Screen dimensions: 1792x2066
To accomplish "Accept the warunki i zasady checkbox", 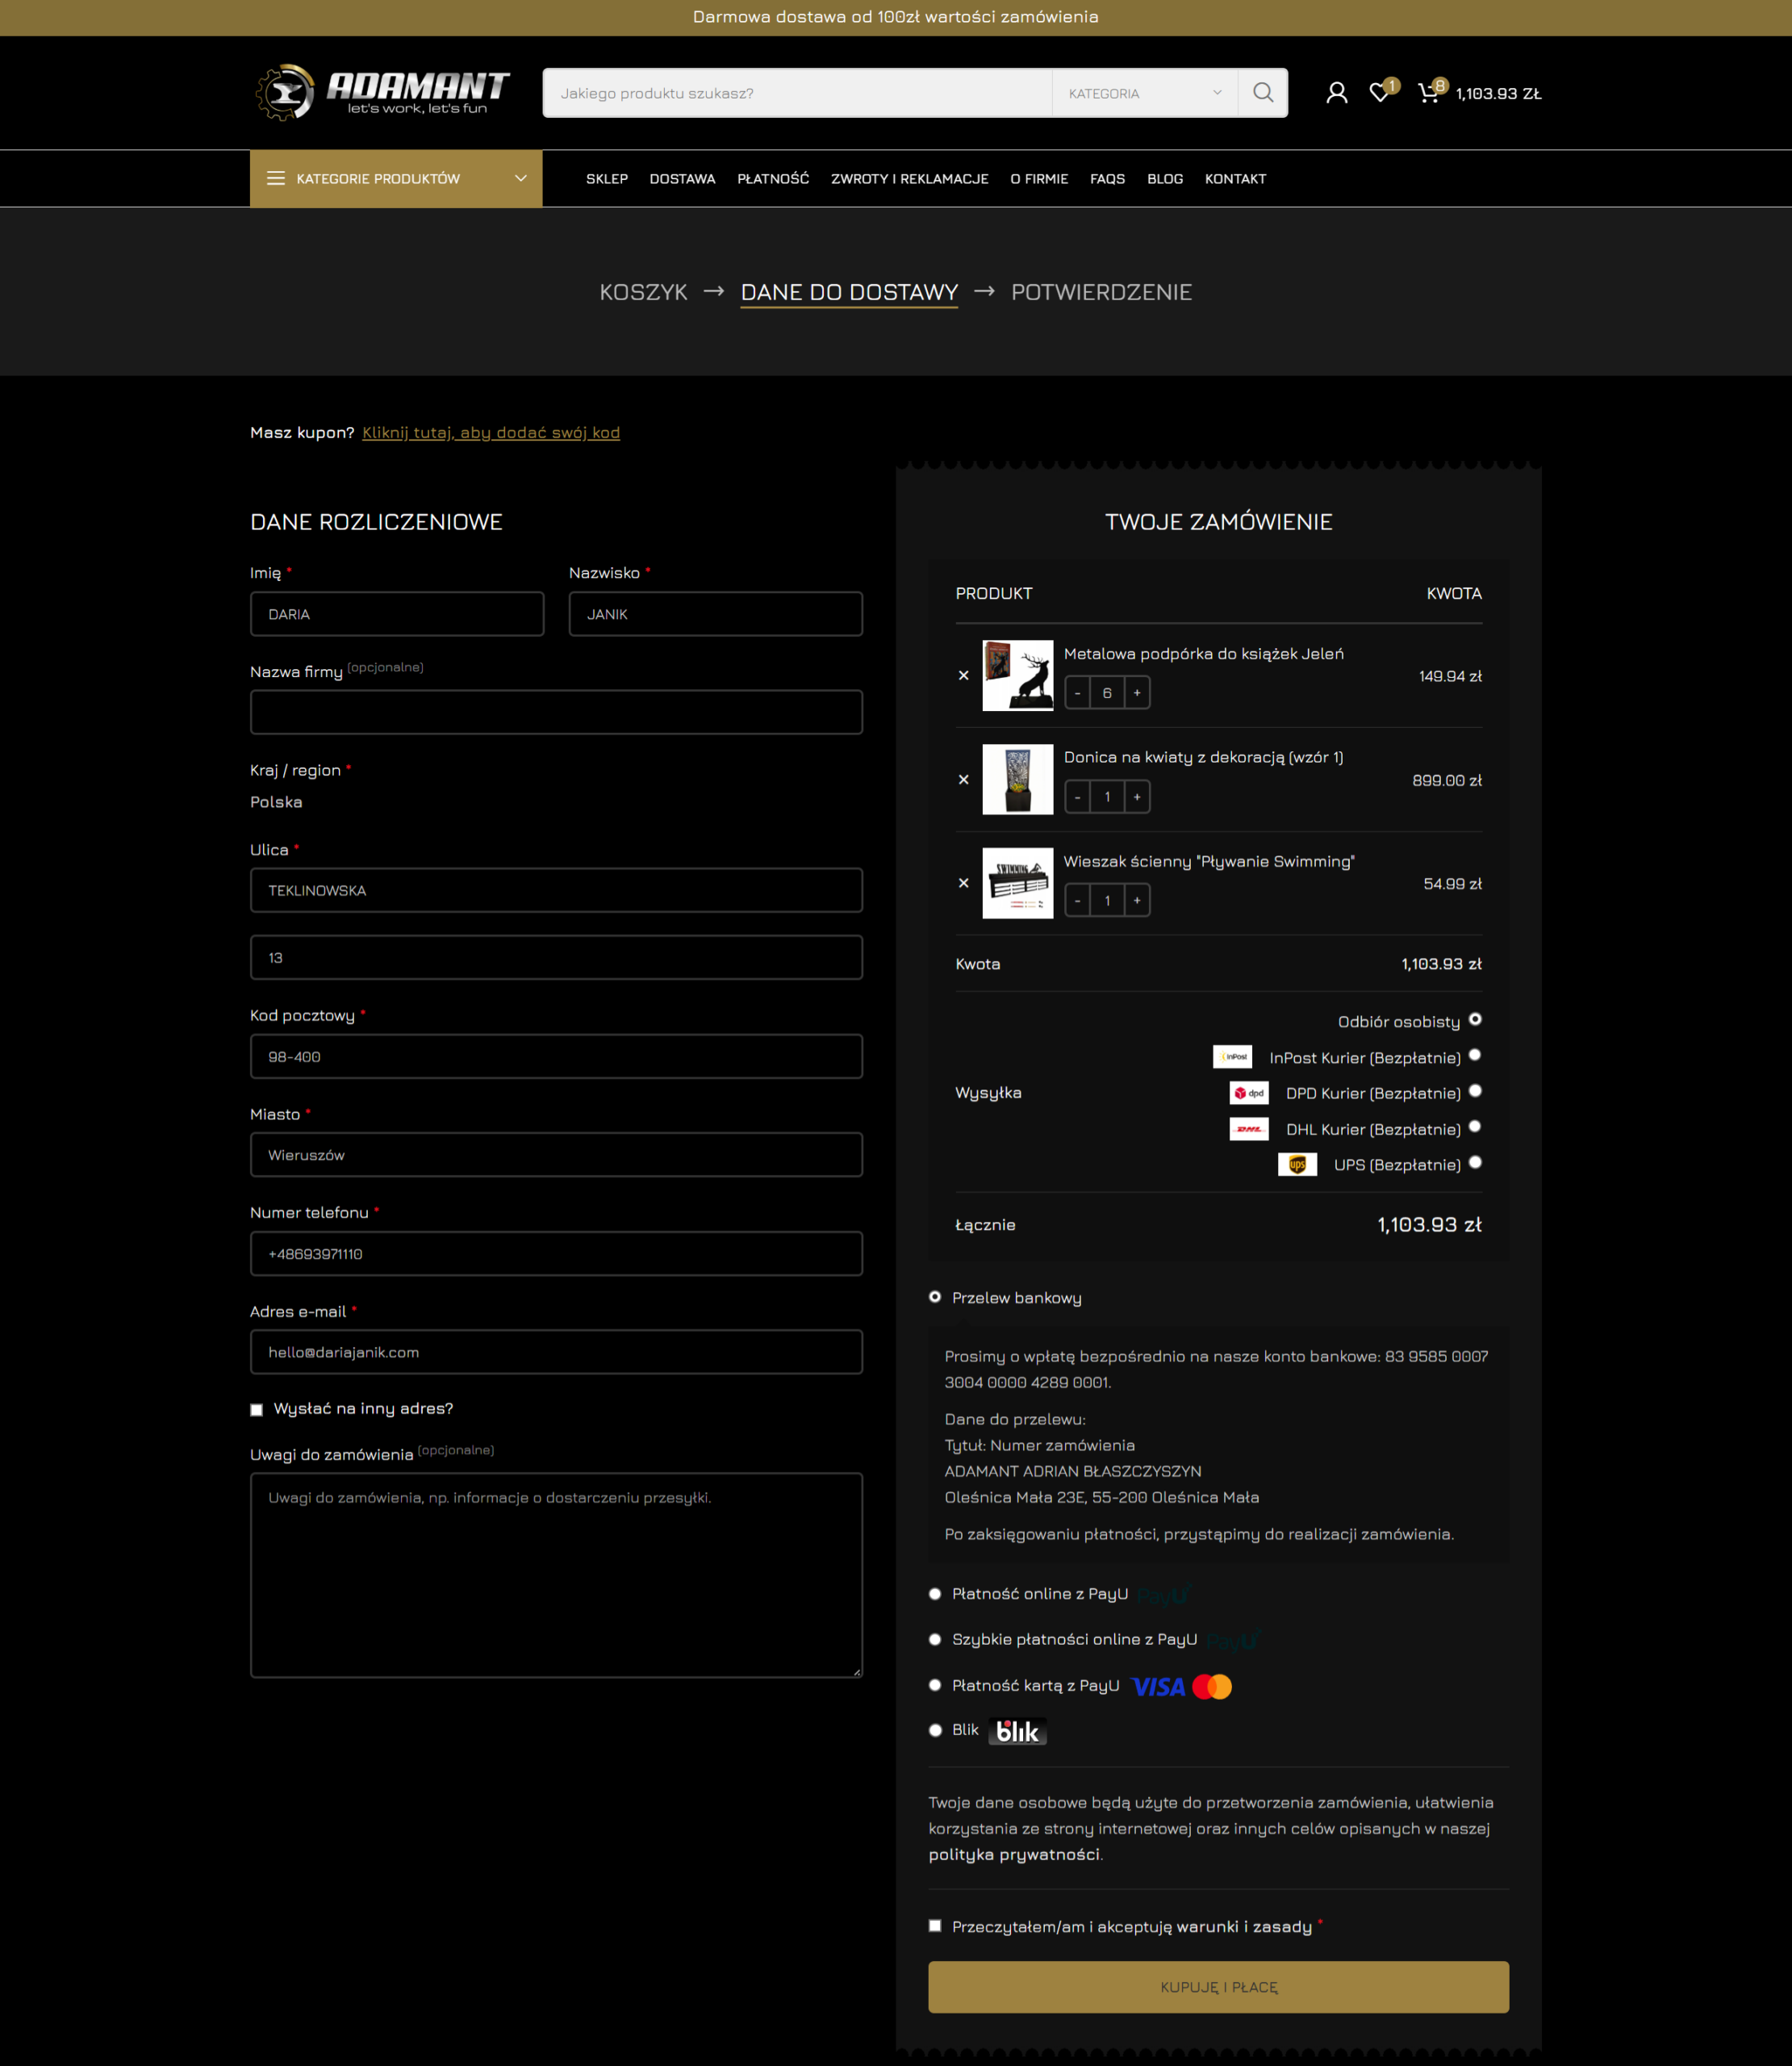I will 935,1926.
